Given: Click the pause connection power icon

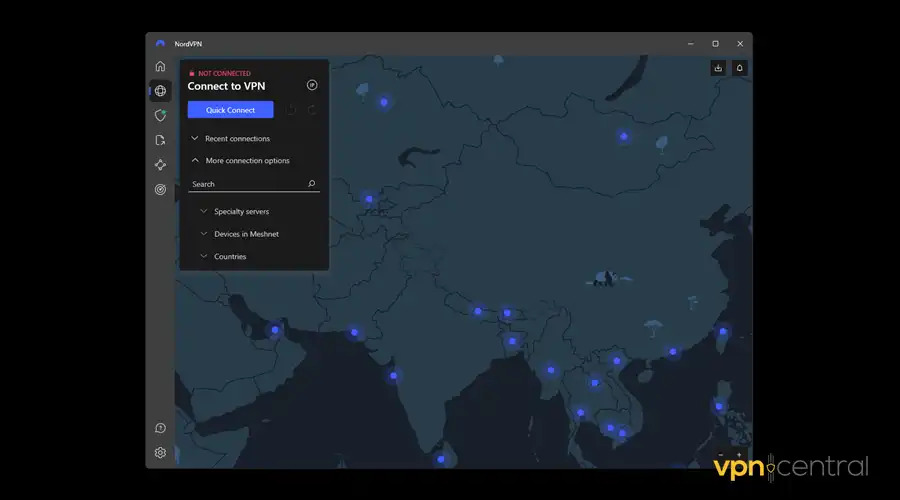Looking at the screenshot, I should click(x=290, y=110).
